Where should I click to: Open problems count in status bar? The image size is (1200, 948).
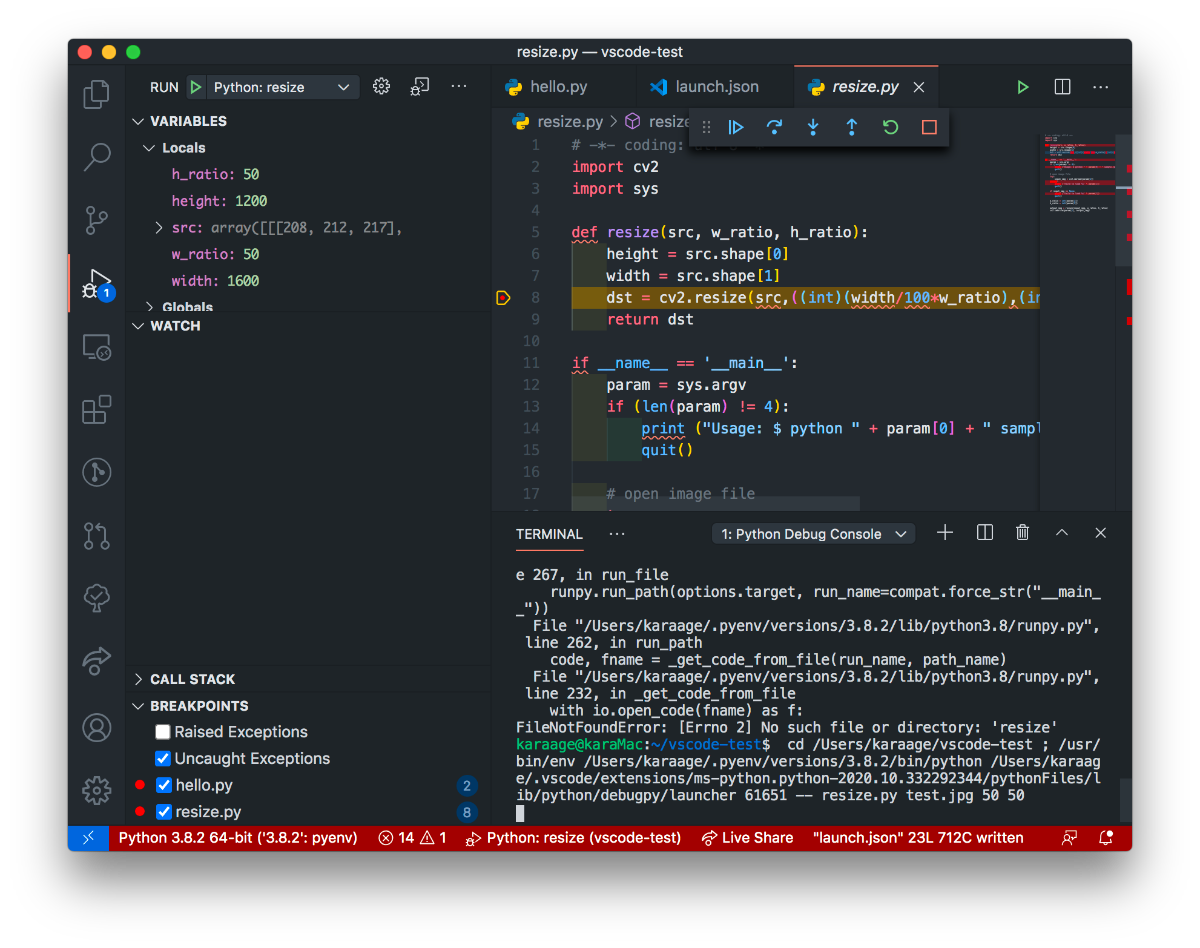pos(412,838)
